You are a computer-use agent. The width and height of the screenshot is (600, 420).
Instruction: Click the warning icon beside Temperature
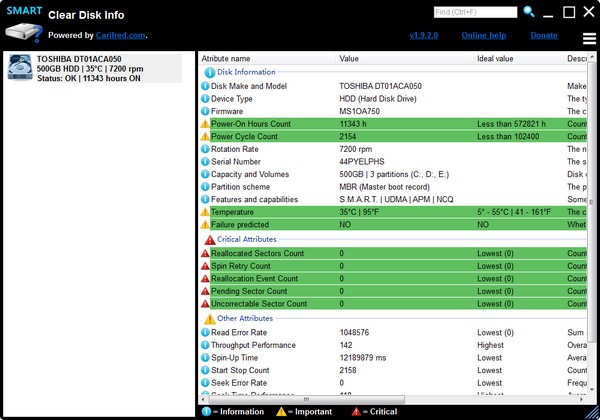[205, 213]
